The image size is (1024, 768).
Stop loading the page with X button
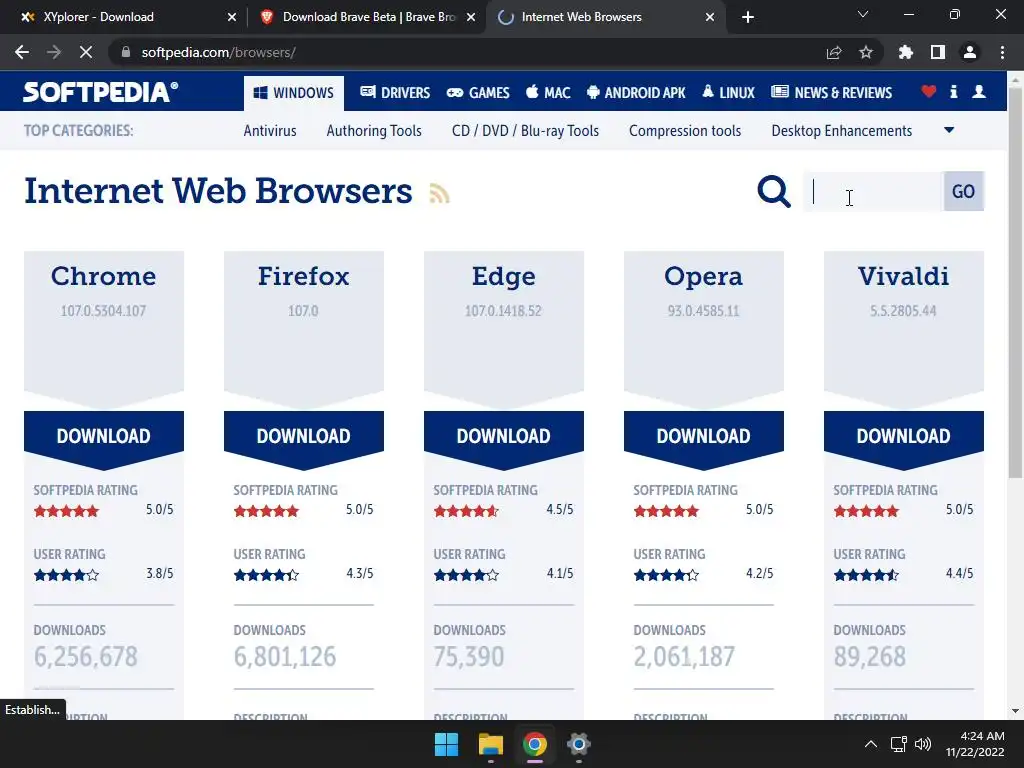point(86,52)
